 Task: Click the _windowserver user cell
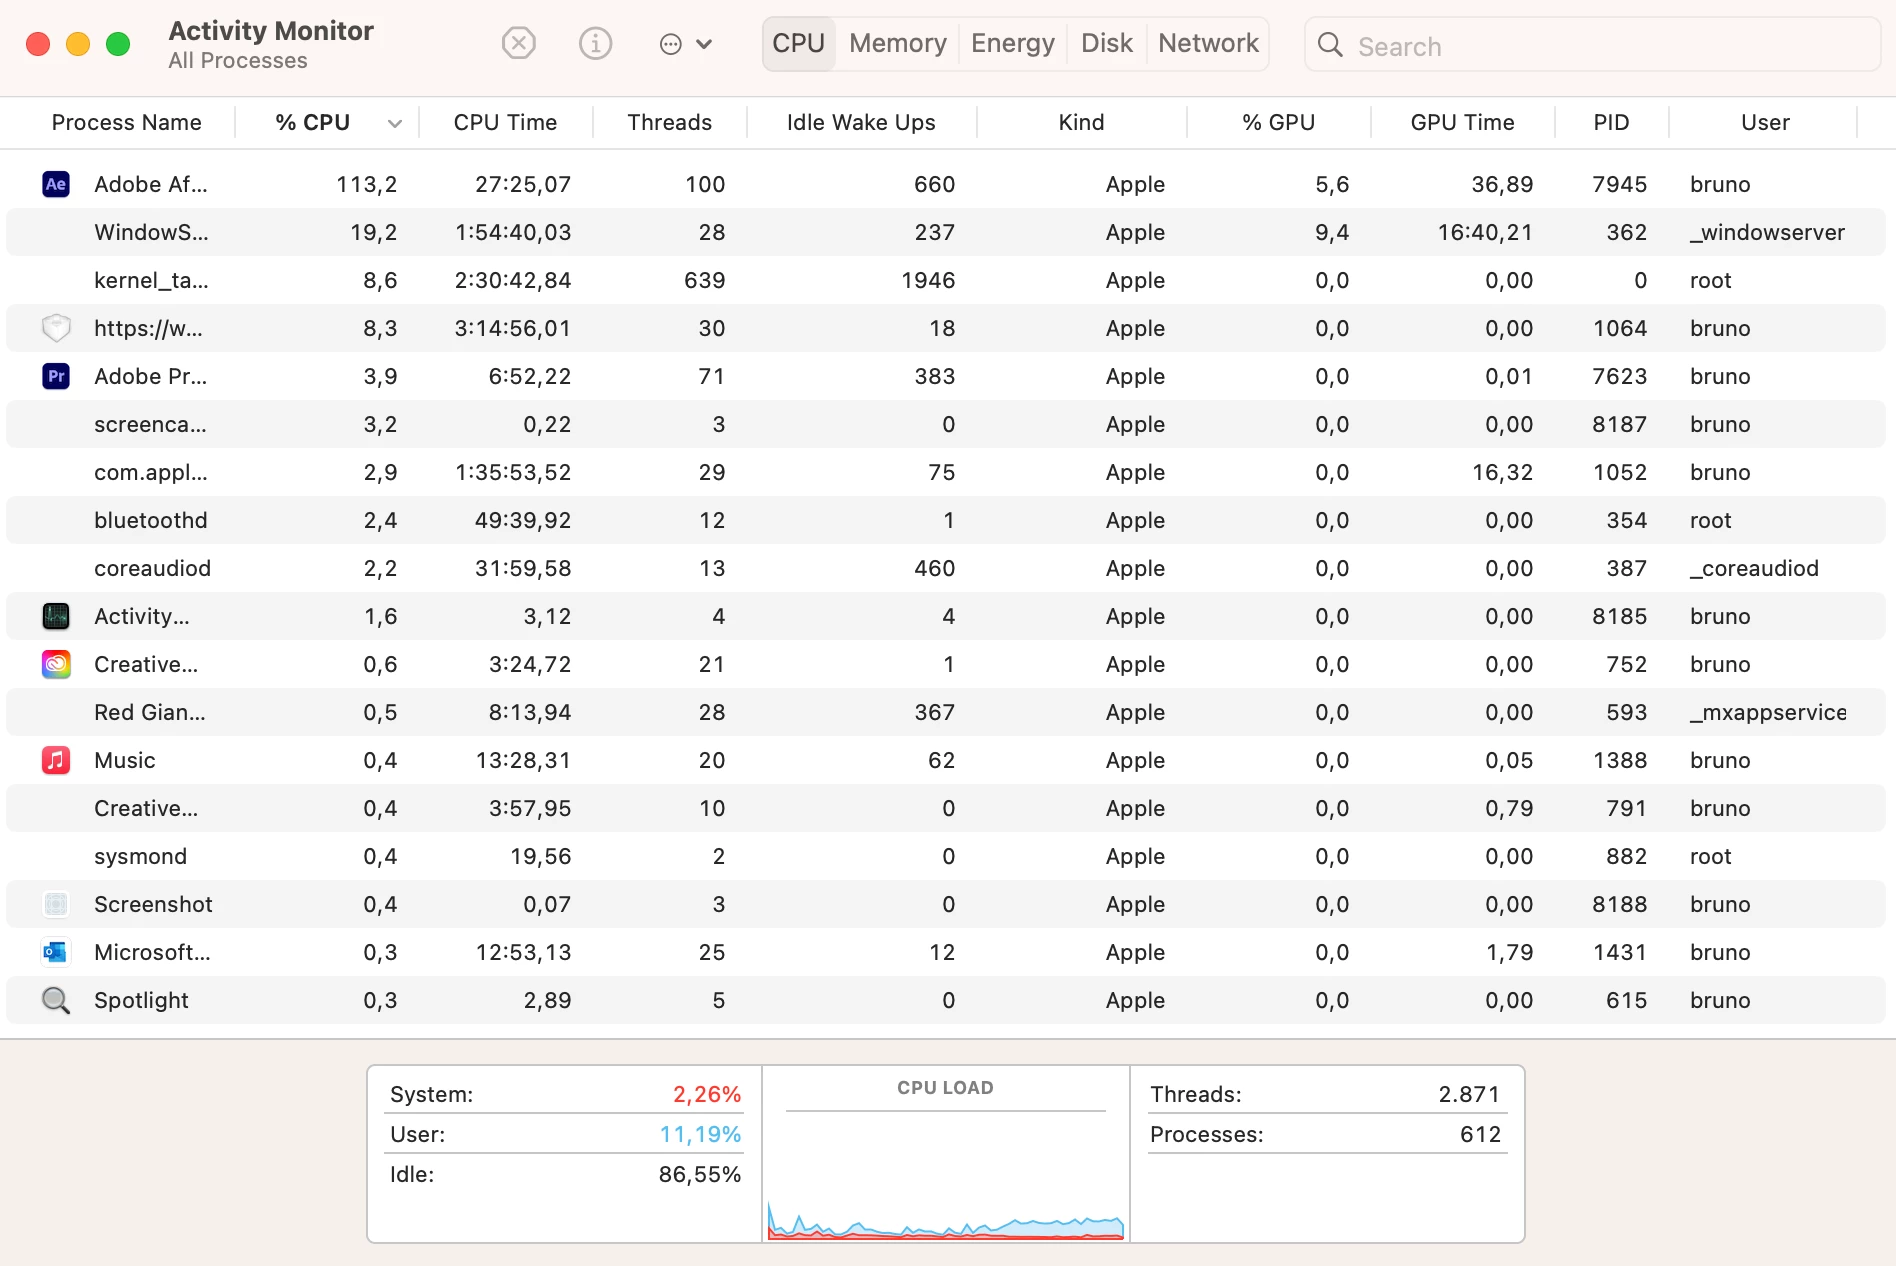pos(1767,233)
